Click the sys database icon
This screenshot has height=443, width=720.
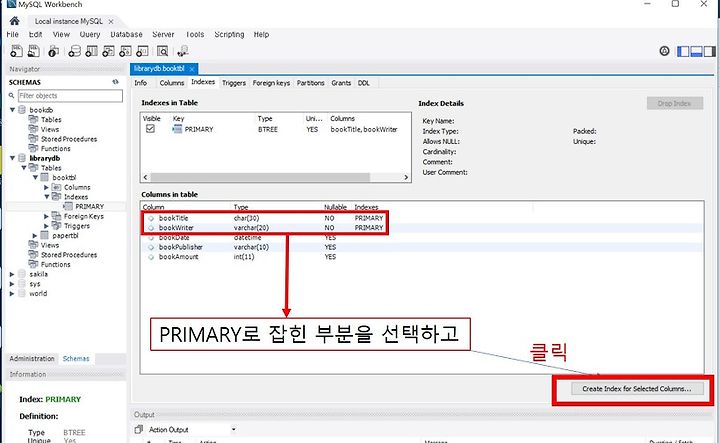point(22,284)
